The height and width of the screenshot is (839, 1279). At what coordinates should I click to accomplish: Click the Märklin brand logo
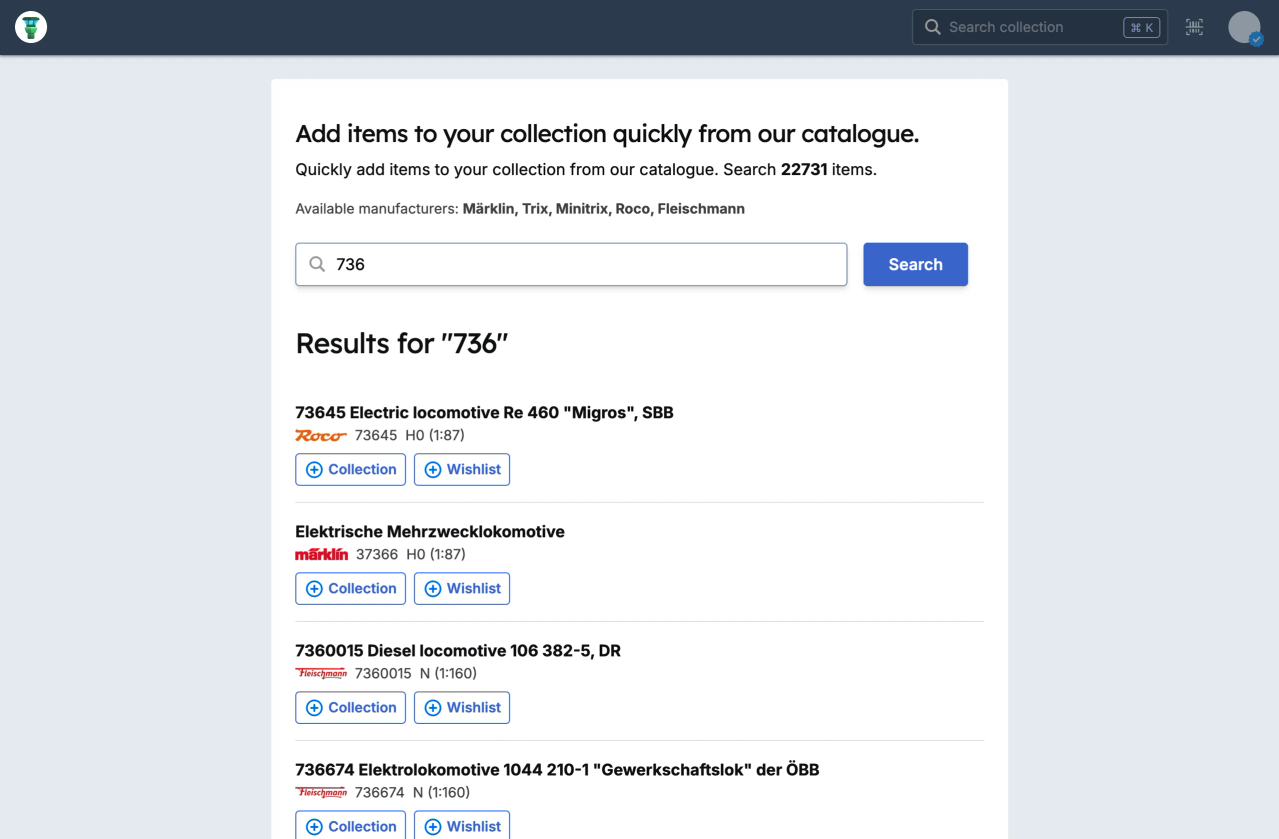321,553
